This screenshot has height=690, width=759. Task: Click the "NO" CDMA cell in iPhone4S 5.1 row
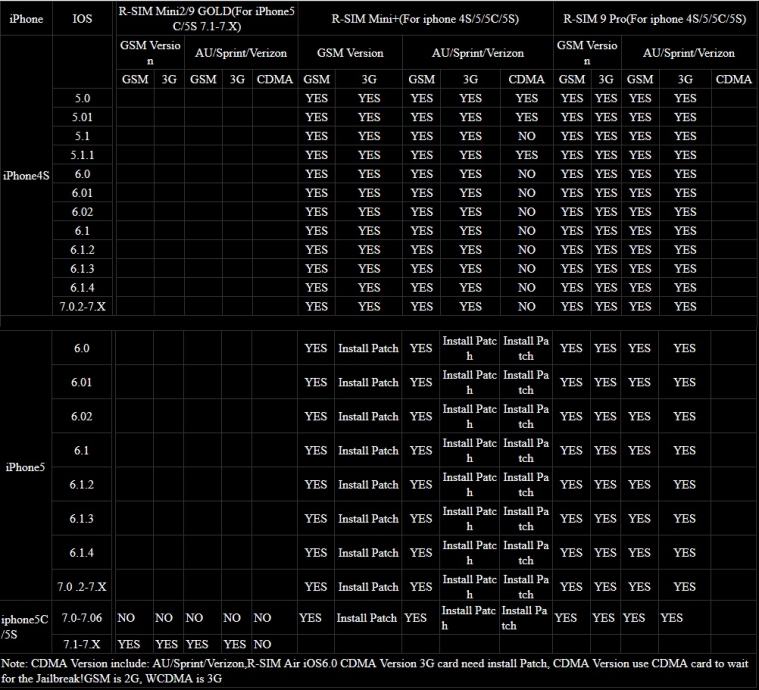(527, 136)
